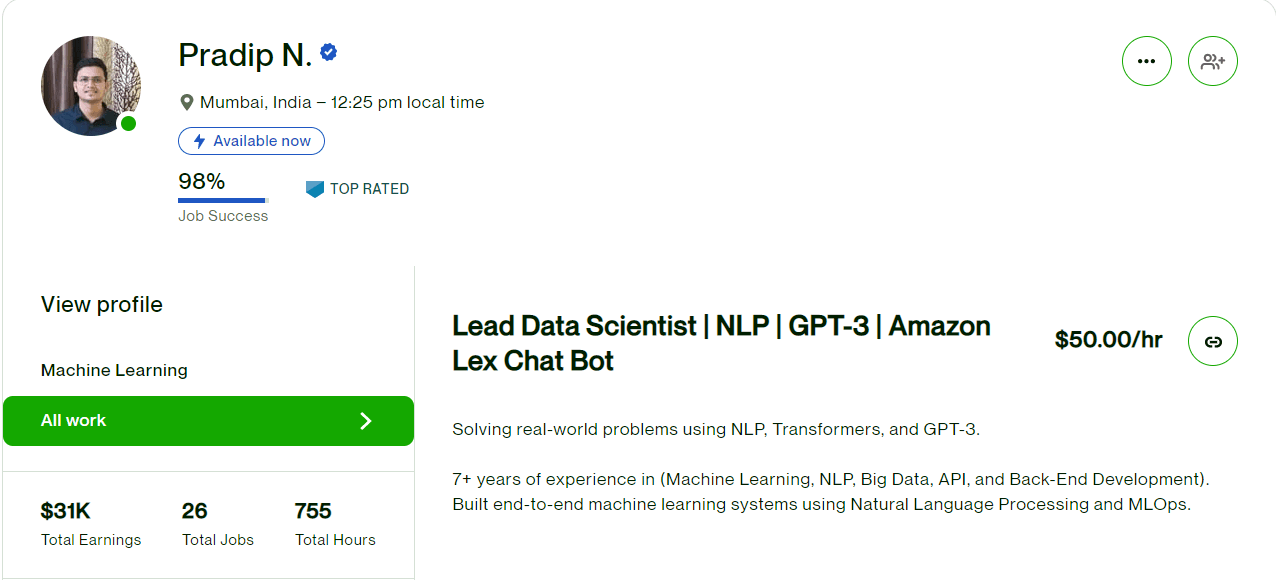Image resolution: width=1276 pixels, height=580 pixels.
Task: Click the Top Rated shield badge
Action: [313, 188]
